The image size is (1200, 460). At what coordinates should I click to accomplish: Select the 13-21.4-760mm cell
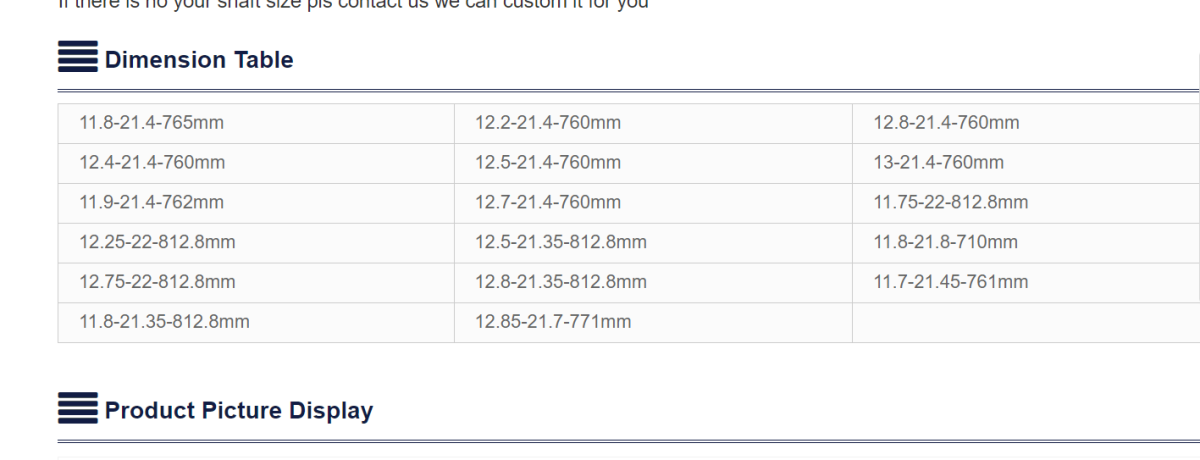coord(1026,163)
